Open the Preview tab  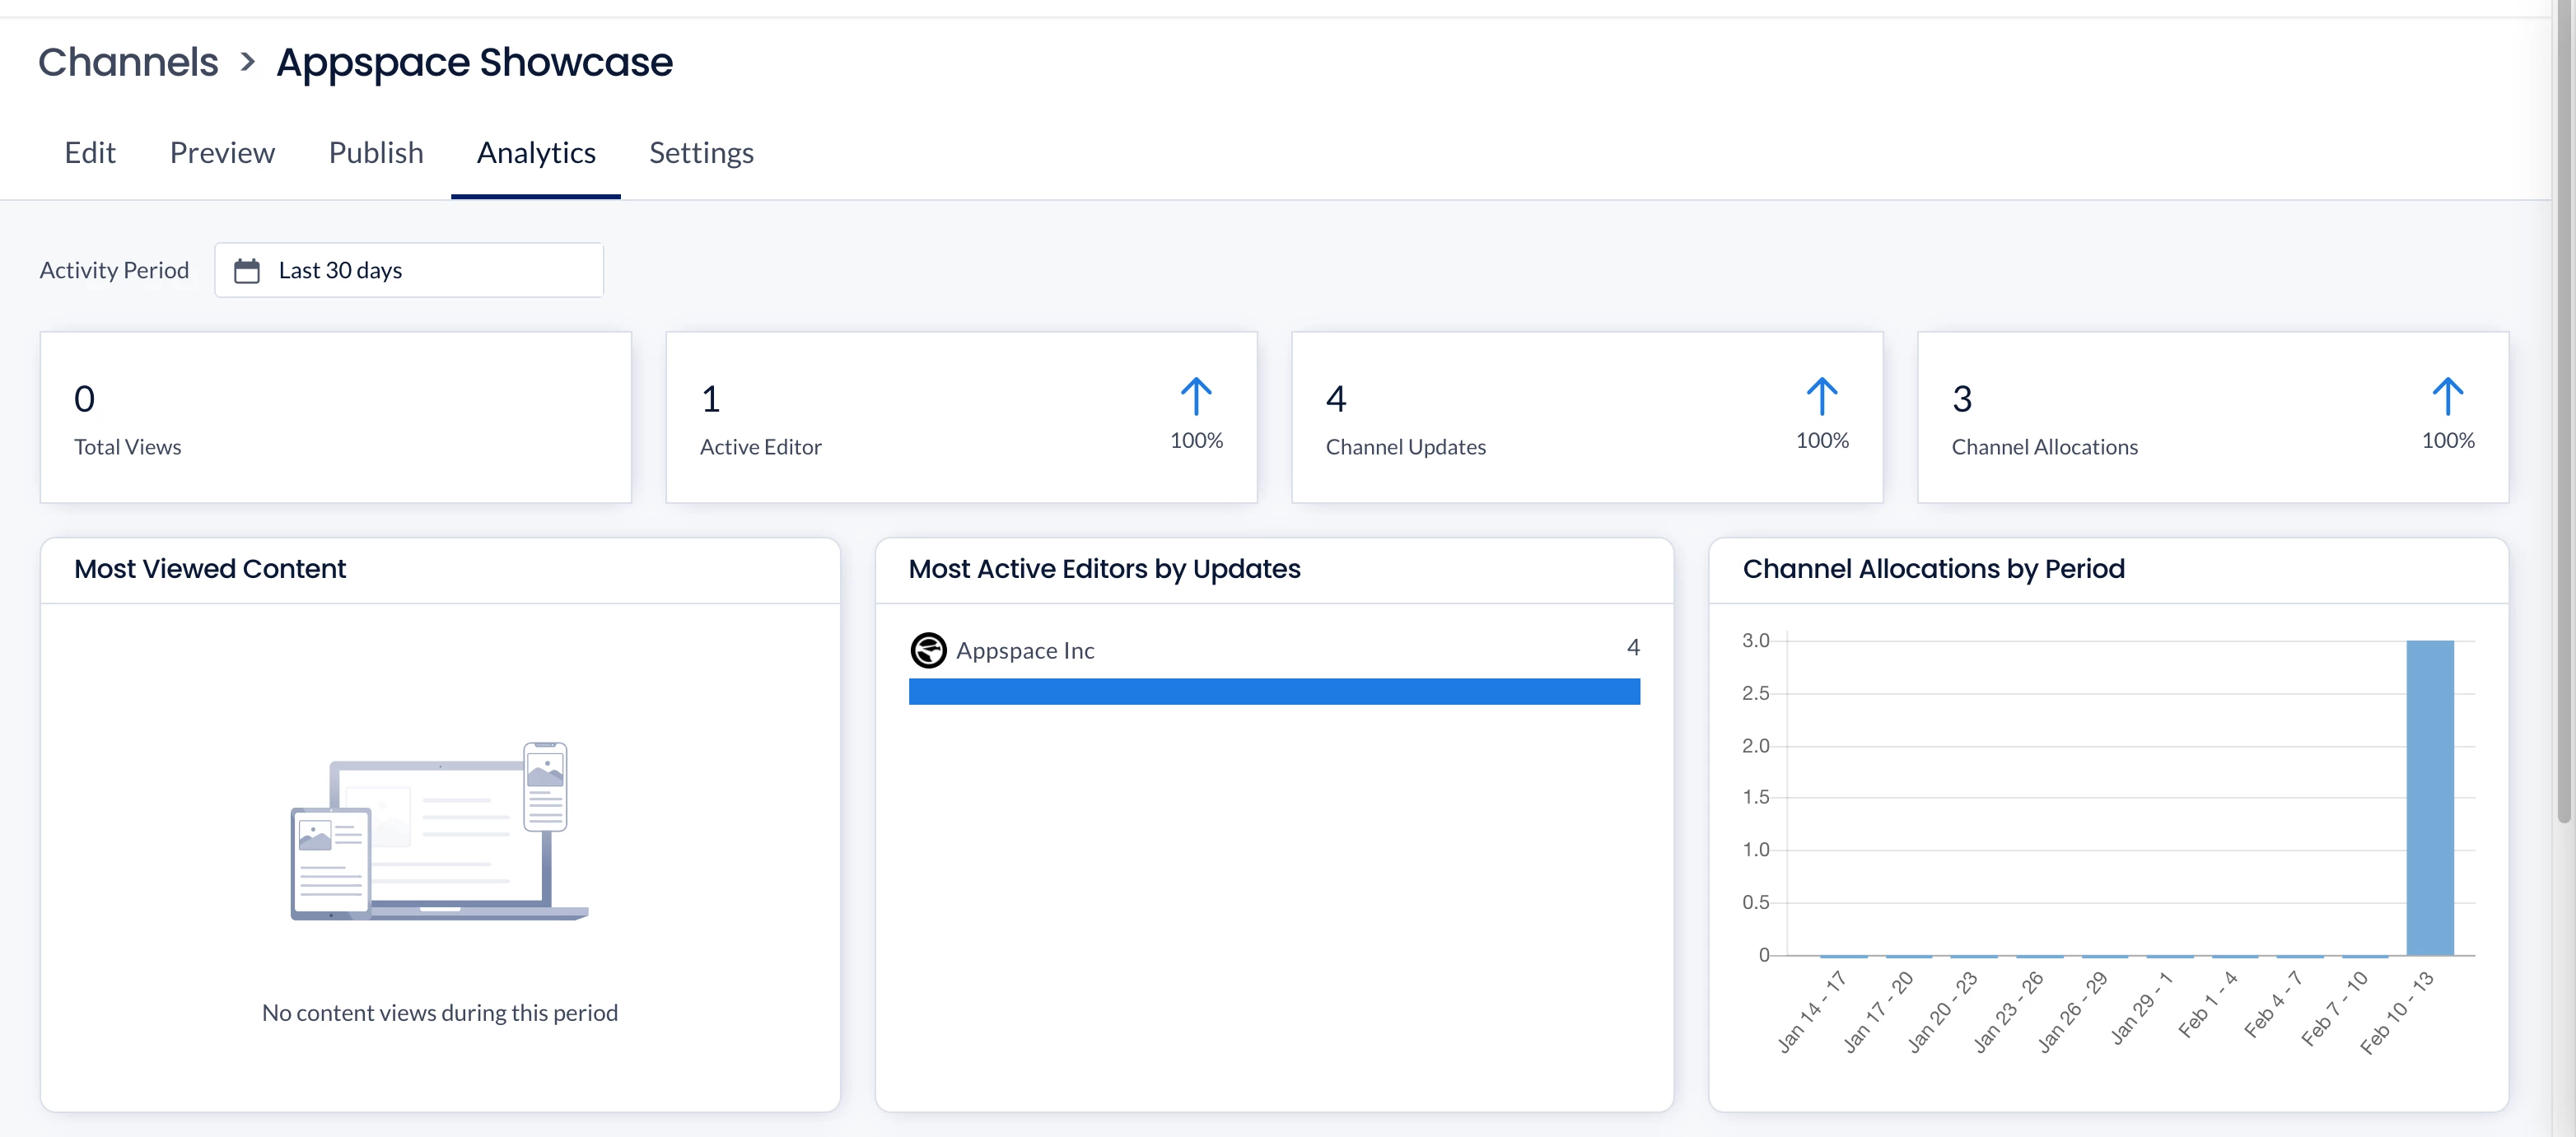click(222, 153)
